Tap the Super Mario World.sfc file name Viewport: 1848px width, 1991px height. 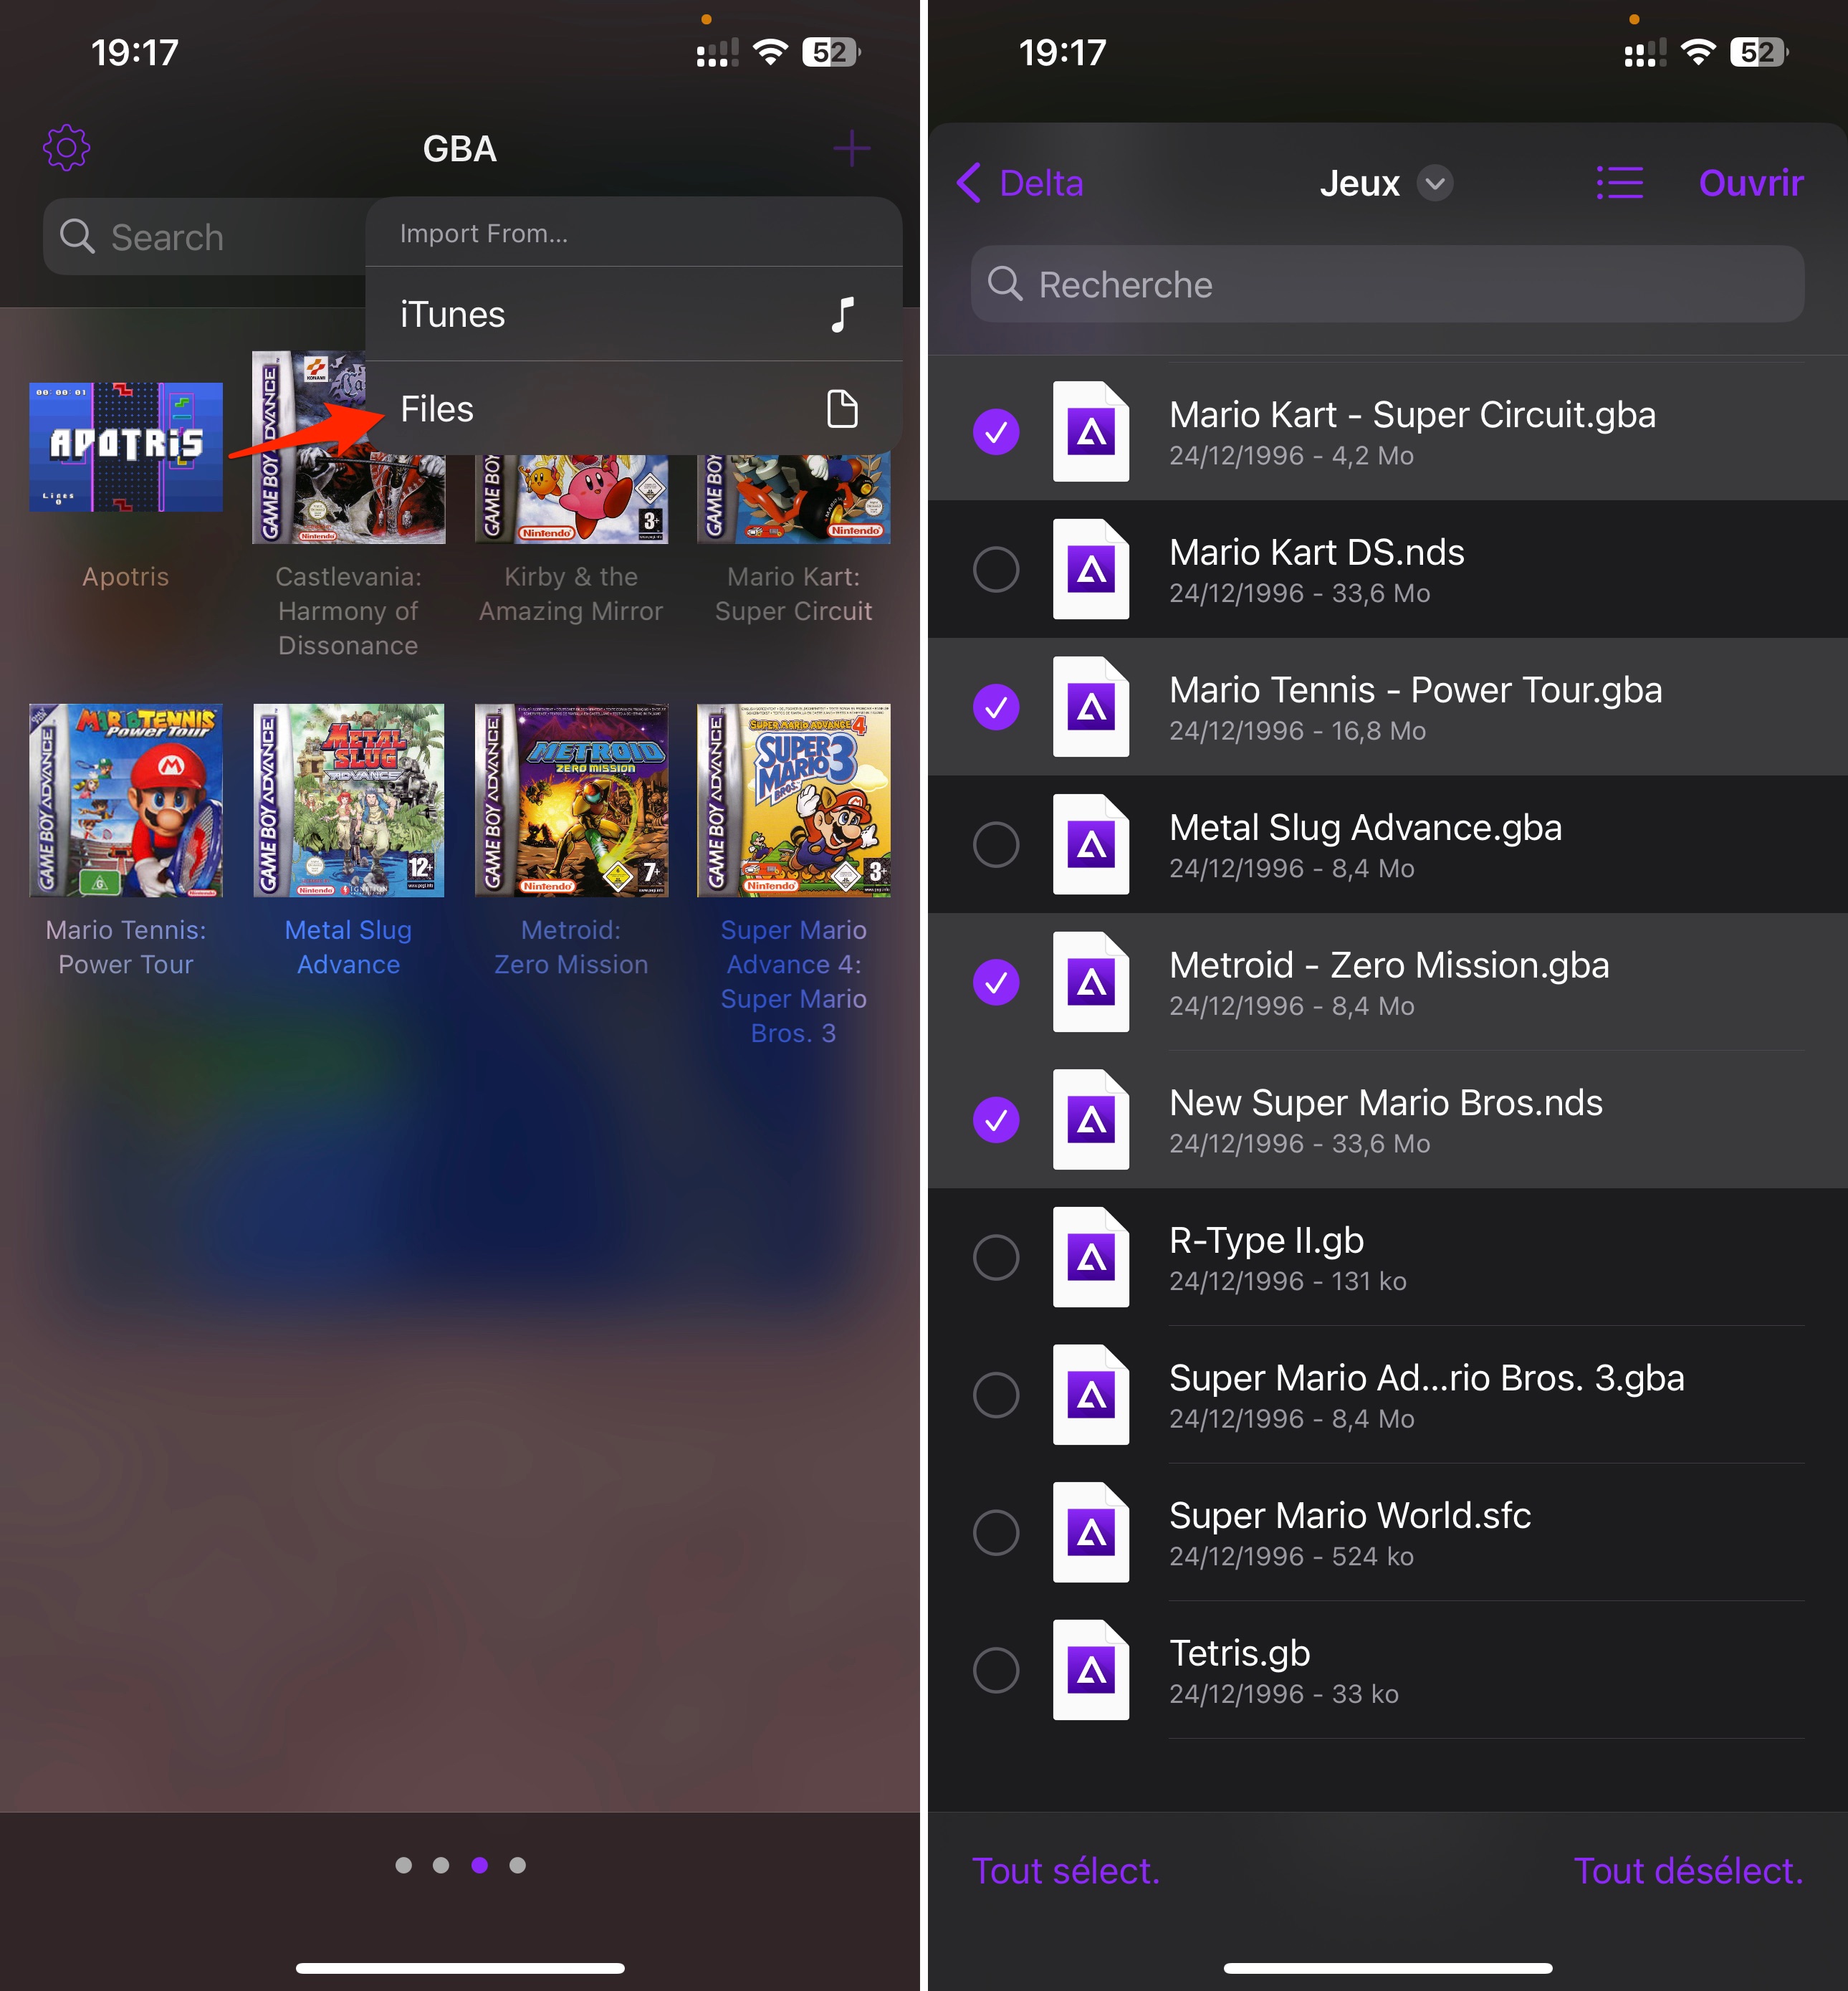tap(1350, 1515)
